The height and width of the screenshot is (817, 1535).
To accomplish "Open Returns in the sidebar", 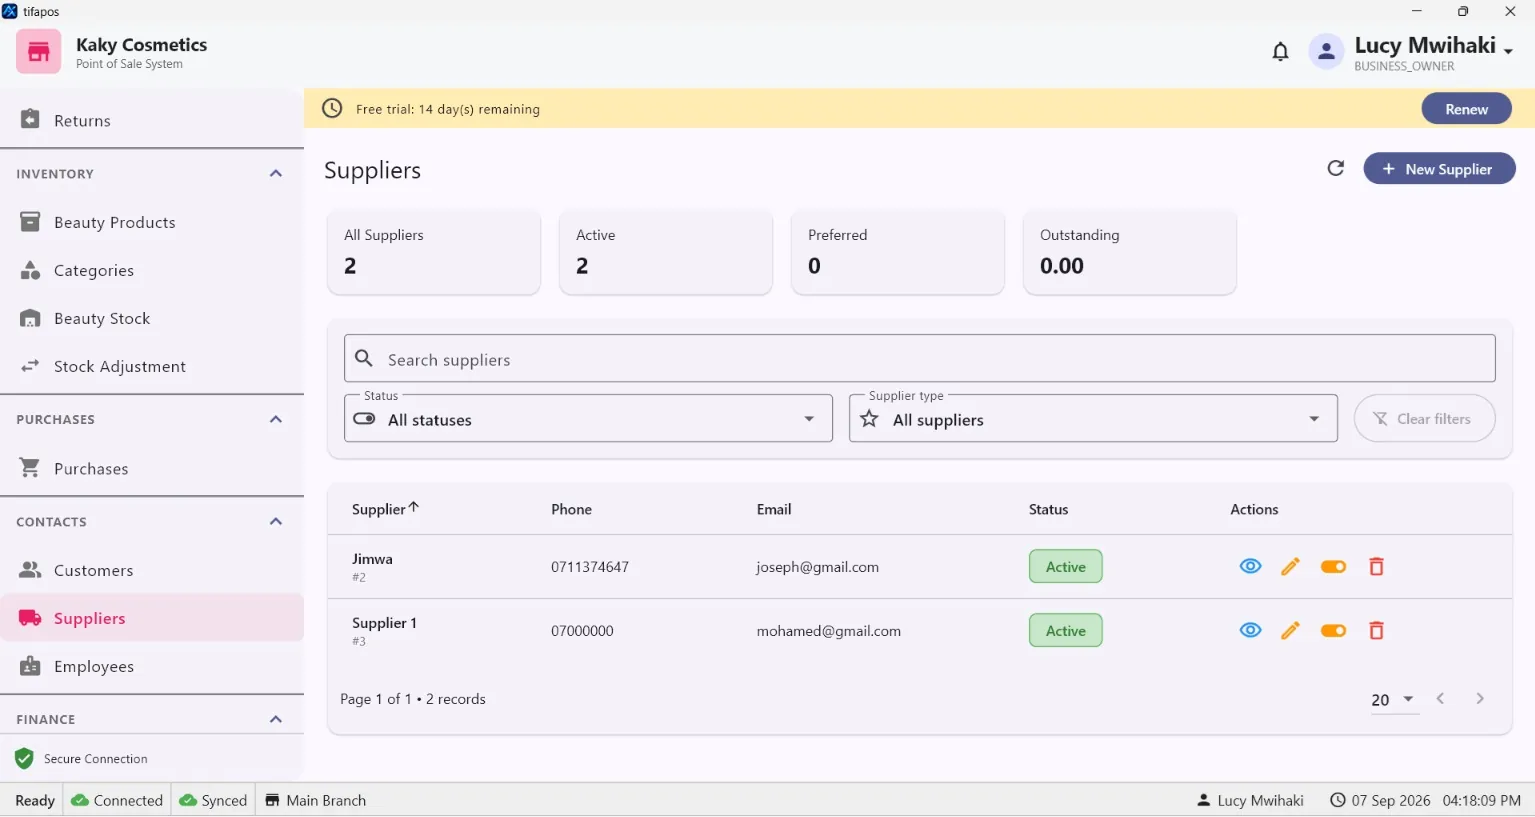I will pyautogui.click(x=152, y=120).
